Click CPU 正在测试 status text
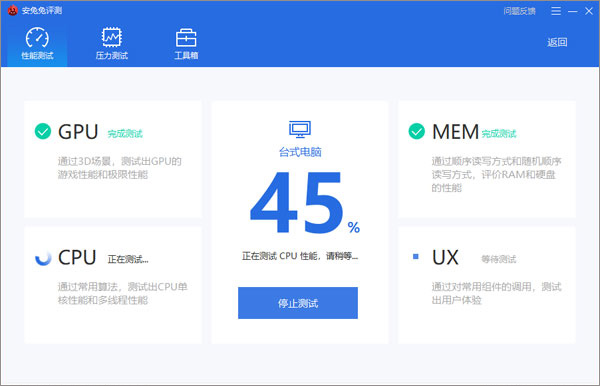 pyautogui.click(x=128, y=259)
